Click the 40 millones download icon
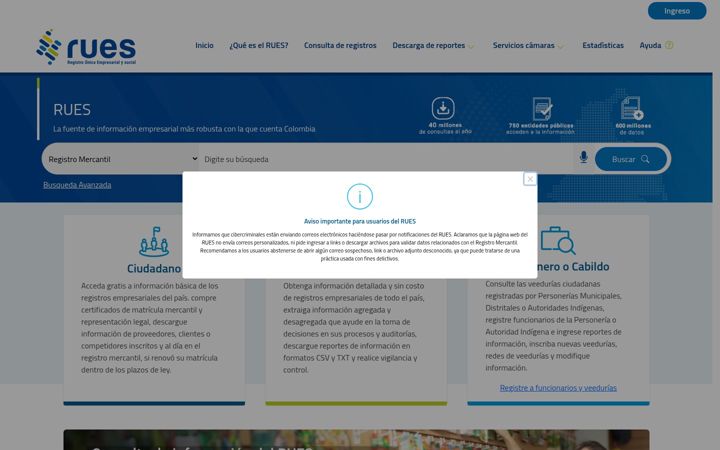 [x=443, y=108]
